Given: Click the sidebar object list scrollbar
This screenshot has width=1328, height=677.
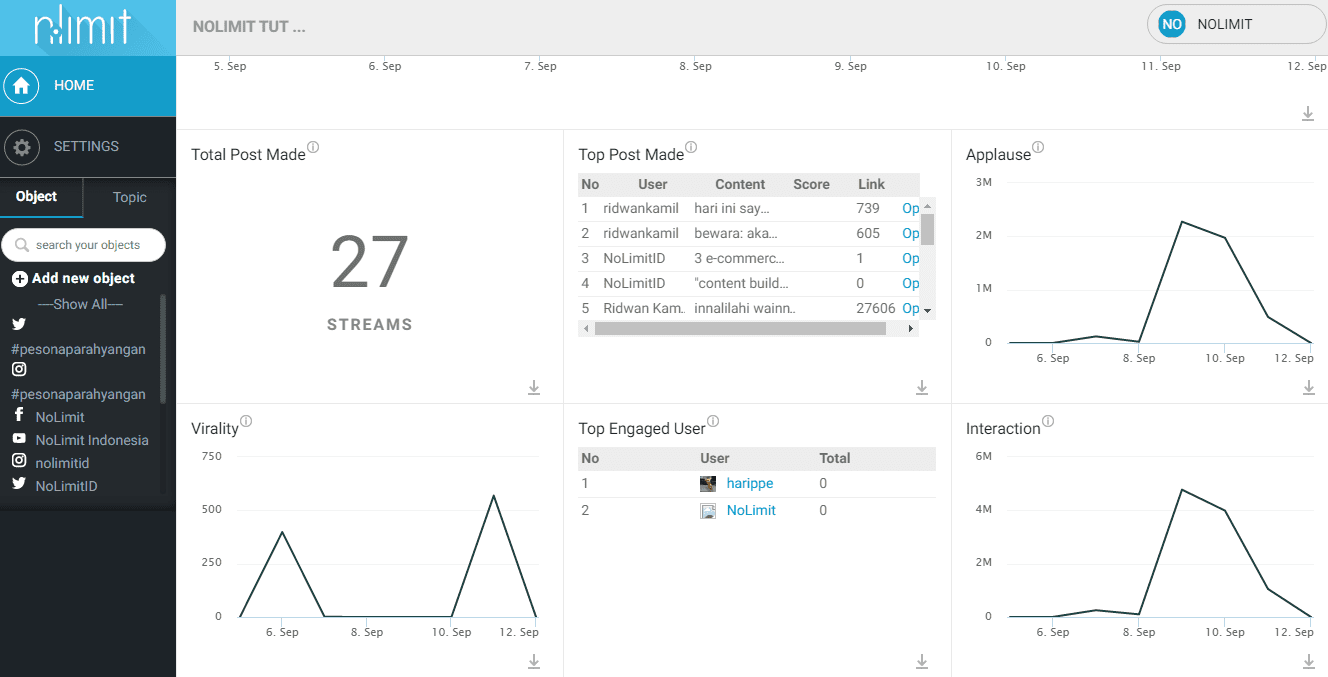Looking at the screenshot, I should point(163,349).
